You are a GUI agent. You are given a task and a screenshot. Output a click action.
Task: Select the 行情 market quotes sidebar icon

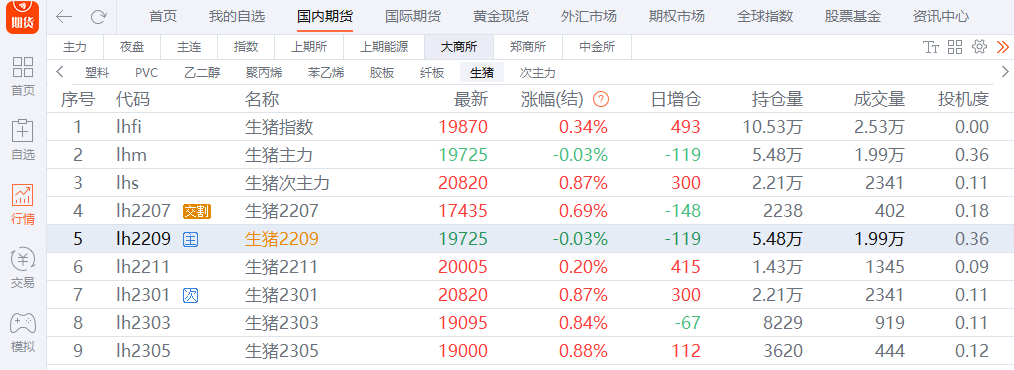tap(23, 204)
